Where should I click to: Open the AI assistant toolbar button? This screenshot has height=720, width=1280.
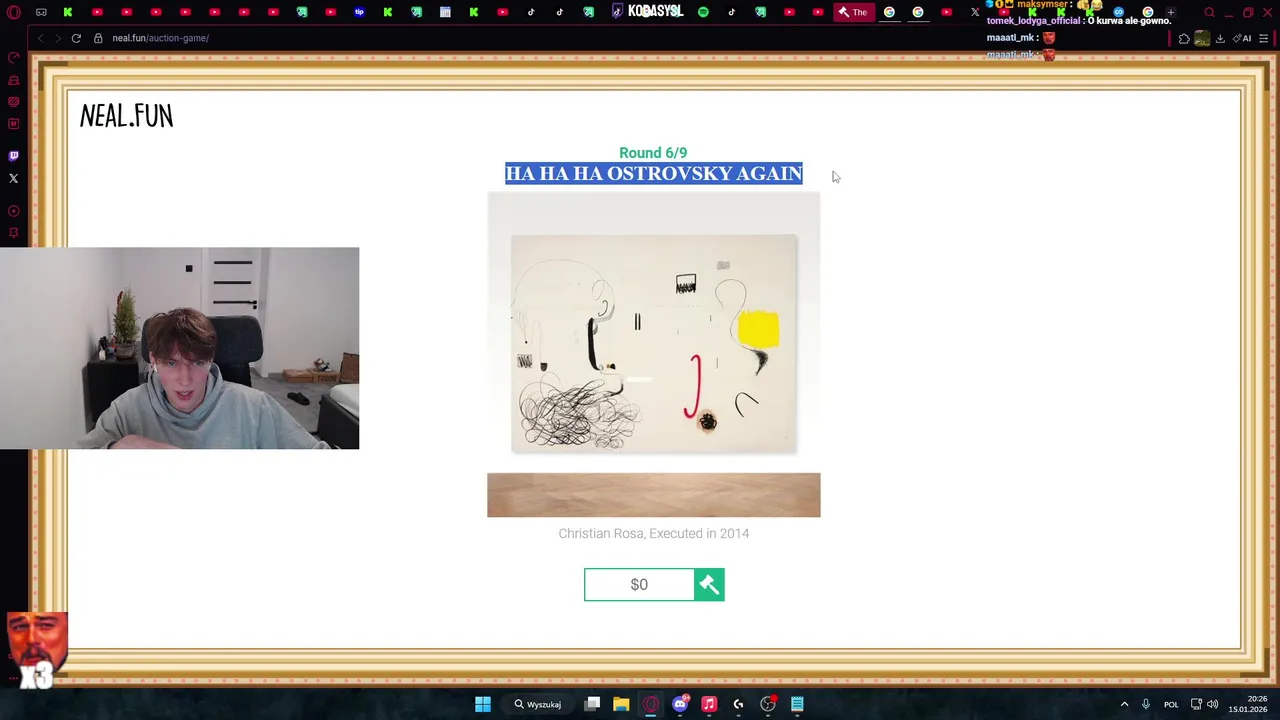click(x=1242, y=38)
